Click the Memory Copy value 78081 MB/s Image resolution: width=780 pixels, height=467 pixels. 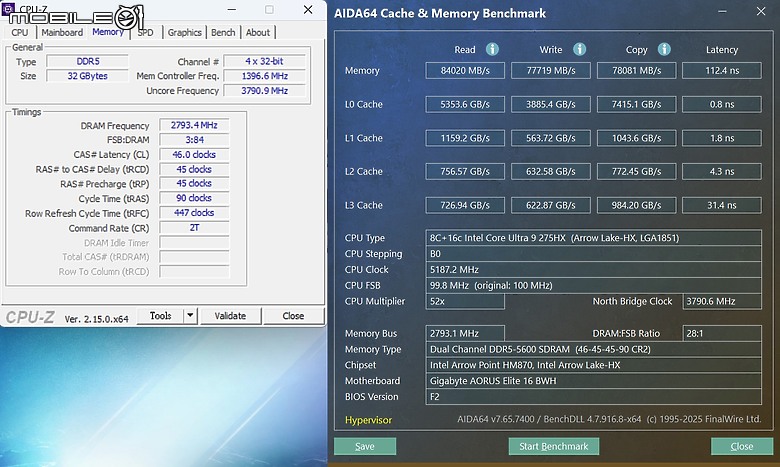636,71
